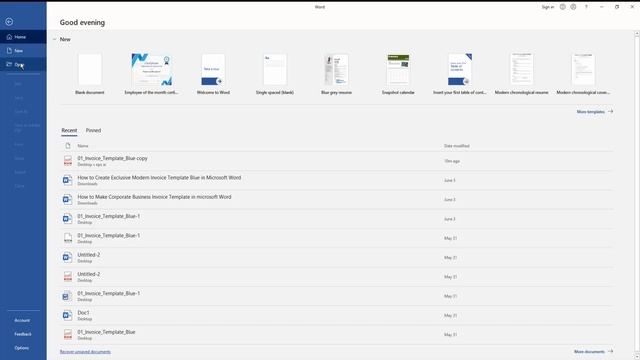Viewport: 640px width, 360px height.
Task: Click file type icon in list header
Action: [68, 146]
